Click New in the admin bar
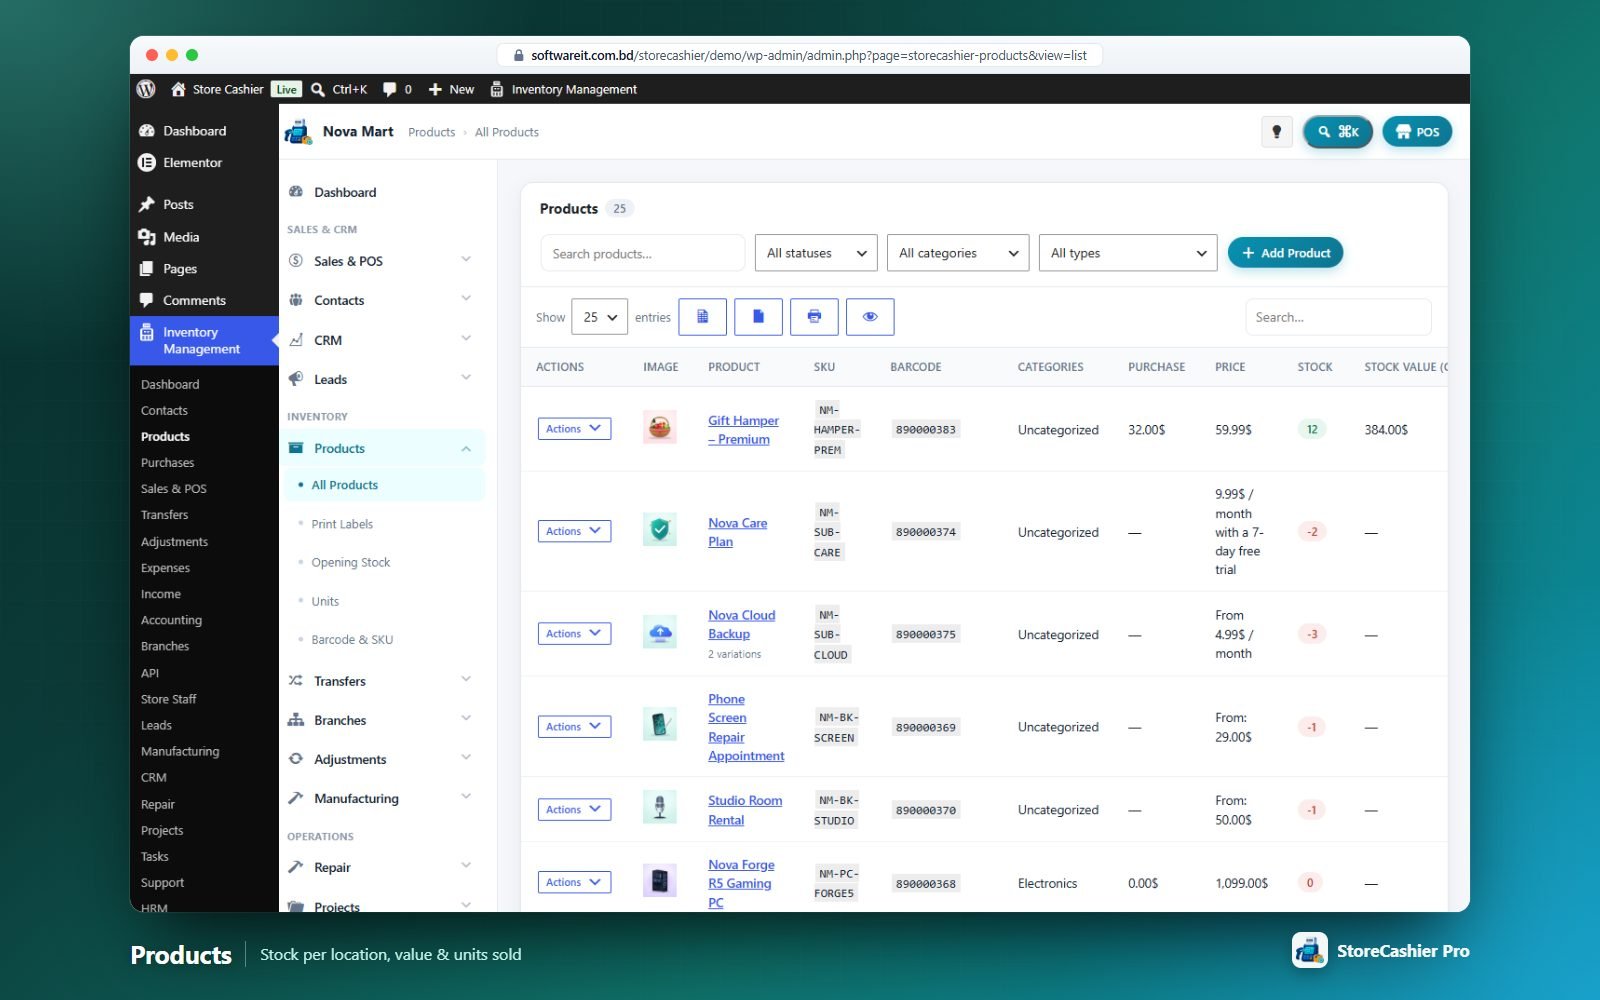 451,89
